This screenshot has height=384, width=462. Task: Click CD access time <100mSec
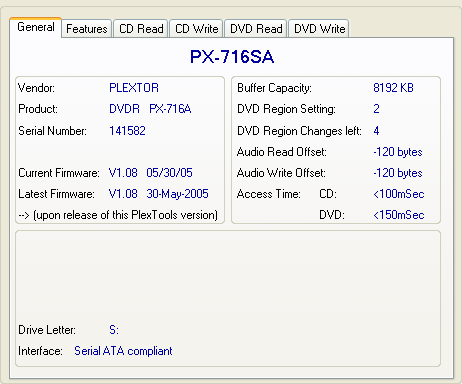[x=399, y=194]
